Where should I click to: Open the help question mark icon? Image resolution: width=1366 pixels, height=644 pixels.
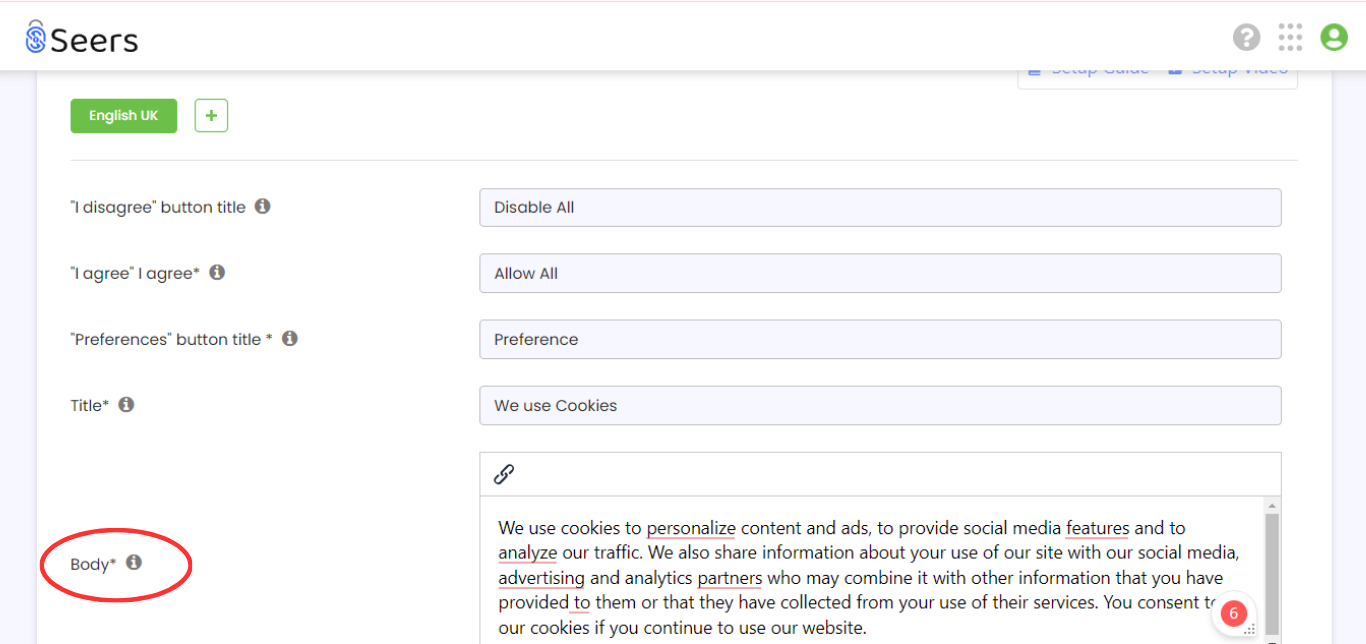(x=1246, y=37)
